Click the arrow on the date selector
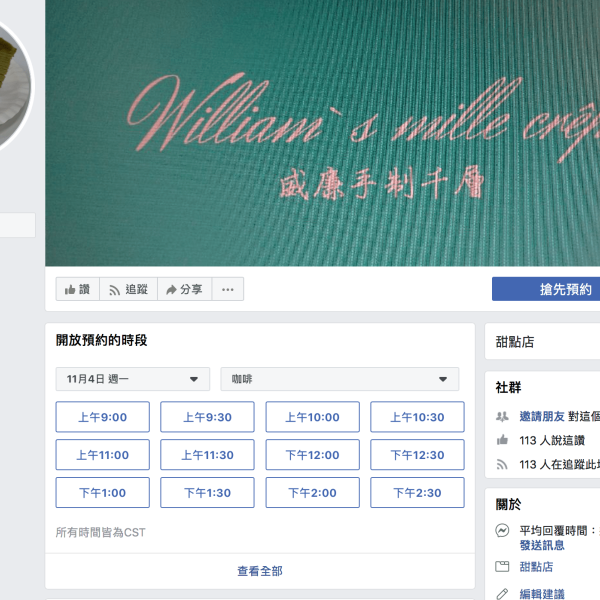Image resolution: width=600 pixels, height=600 pixels. pos(194,379)
